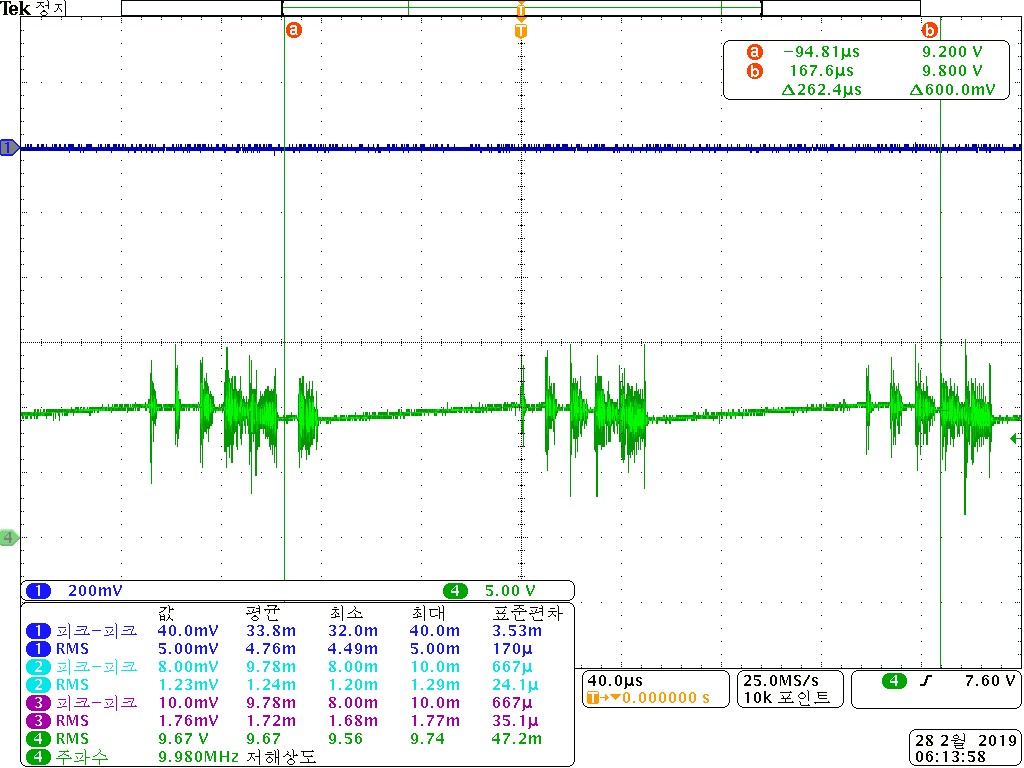Screen dimensions: 1024x768
Task: Click the orange trigger position T marker
Action: (x=520, y=31)
